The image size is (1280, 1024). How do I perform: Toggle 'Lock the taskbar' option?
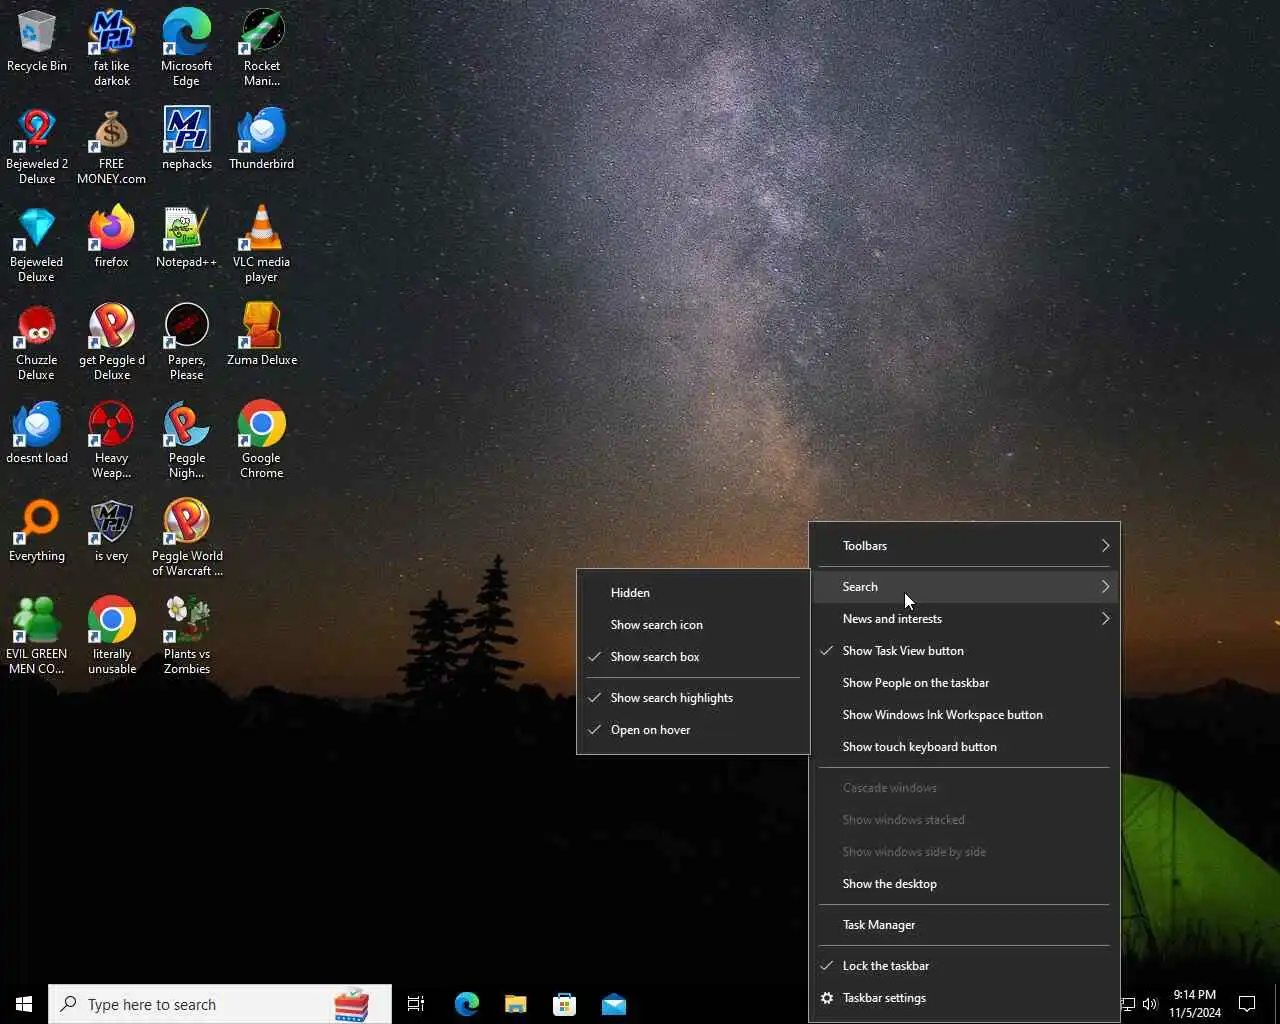point(964,966)
